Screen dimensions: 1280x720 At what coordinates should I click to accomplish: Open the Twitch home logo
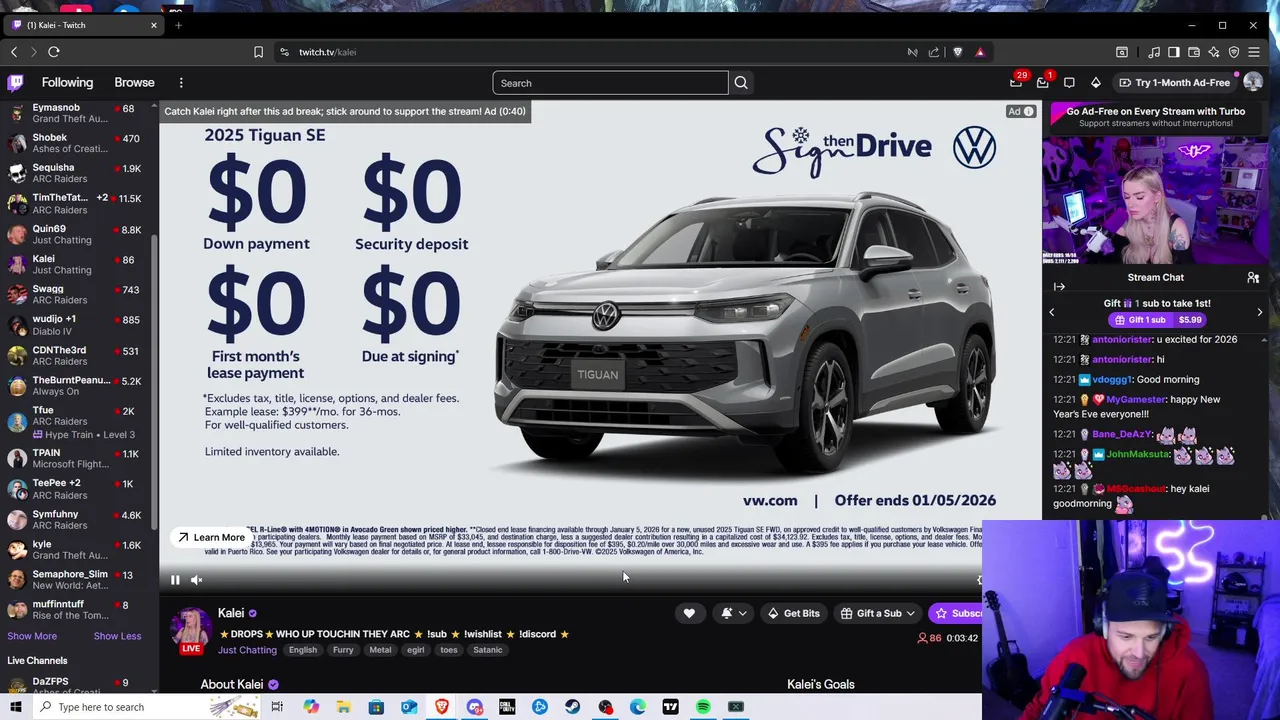point(15,83)
